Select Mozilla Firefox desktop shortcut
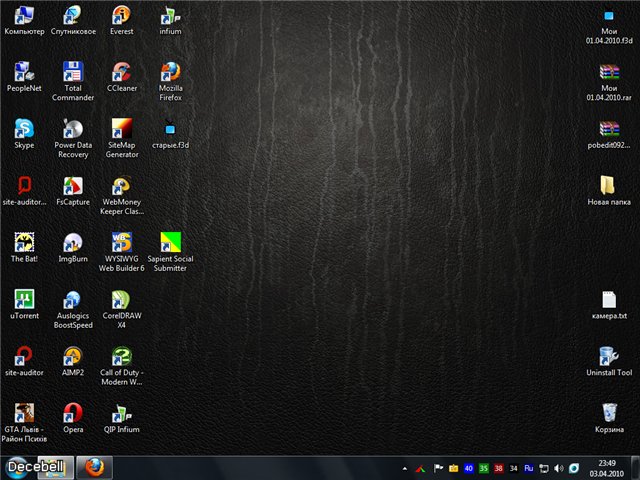This screenshot has height=480, width=640. pos(170,82)
